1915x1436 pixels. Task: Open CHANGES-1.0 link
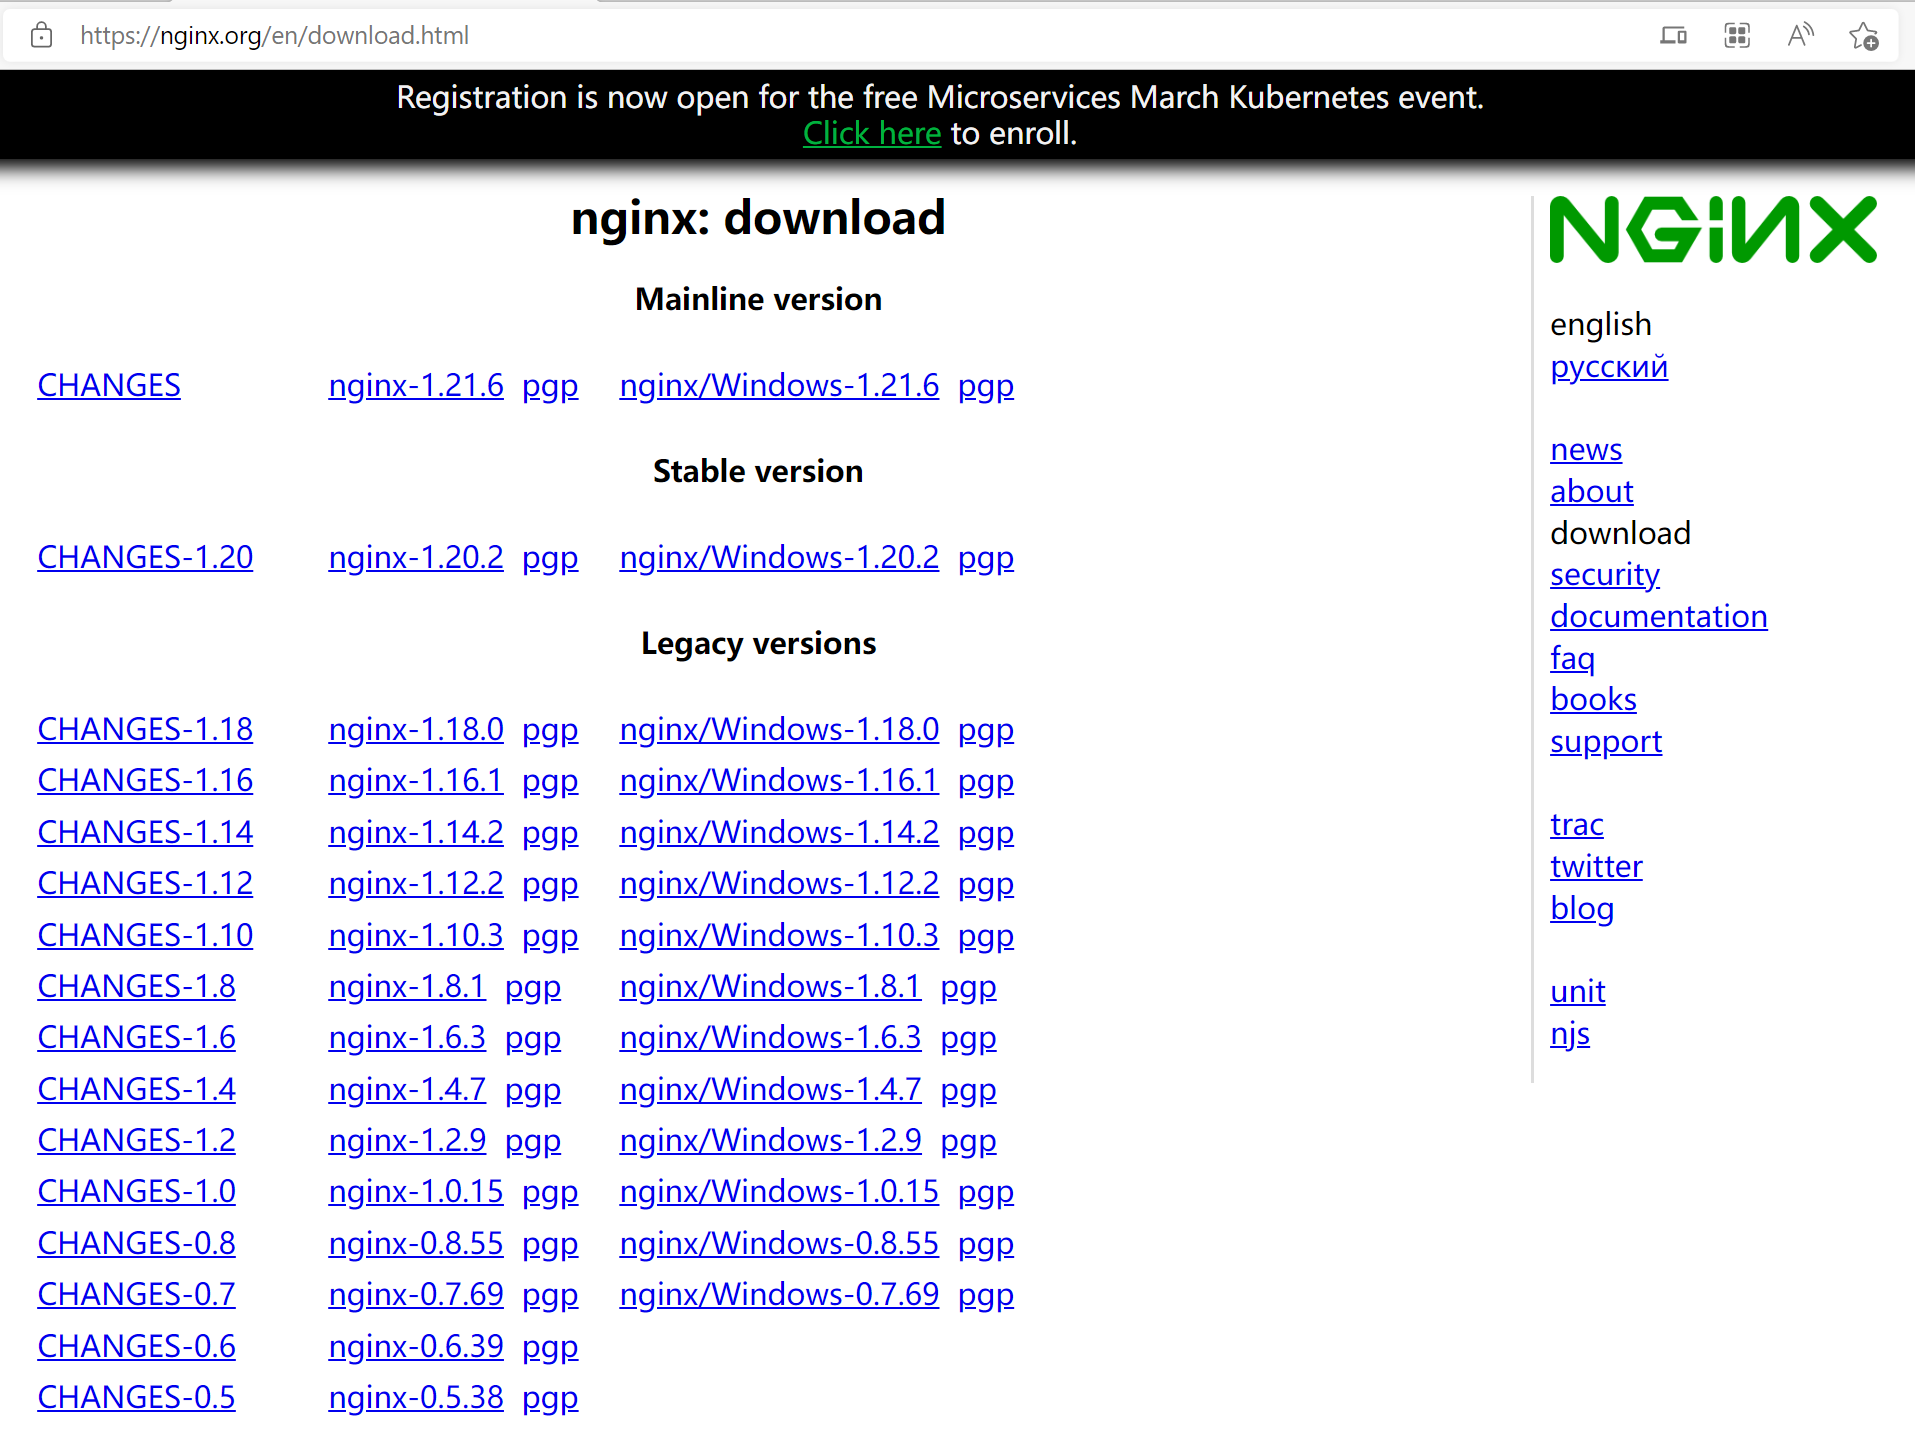[136, 1191]
